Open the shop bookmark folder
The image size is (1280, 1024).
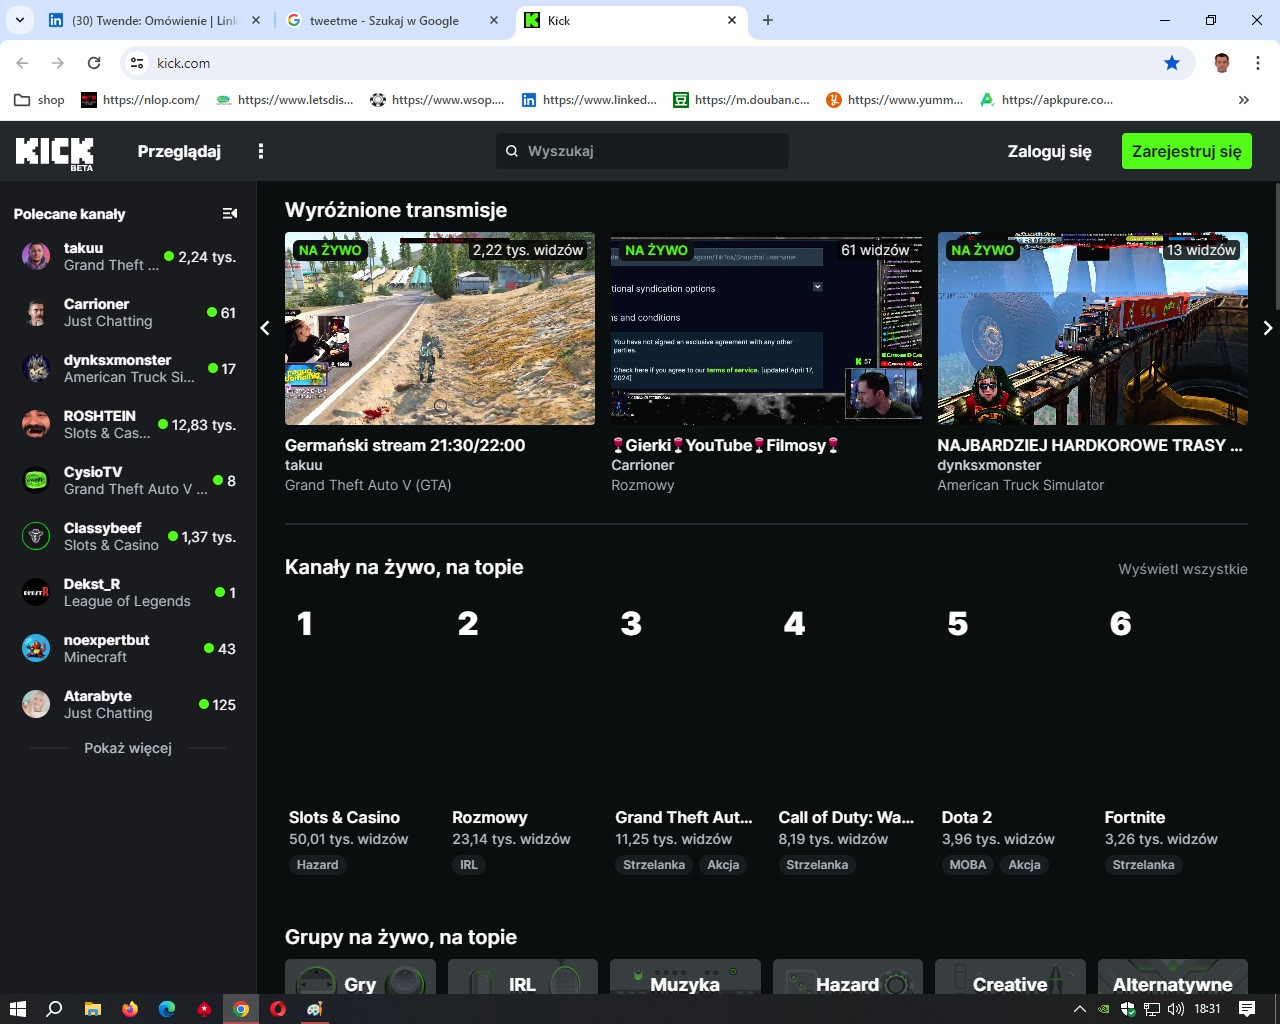[39, 99]
